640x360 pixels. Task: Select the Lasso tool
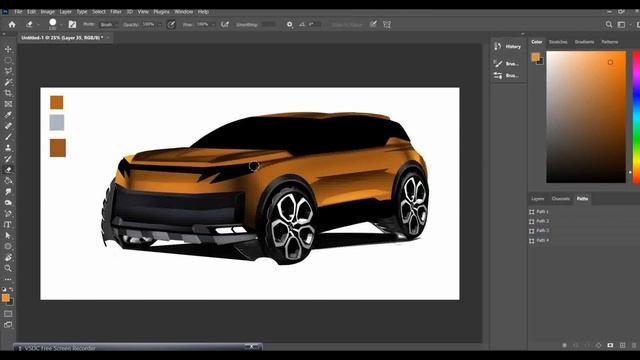8,71
